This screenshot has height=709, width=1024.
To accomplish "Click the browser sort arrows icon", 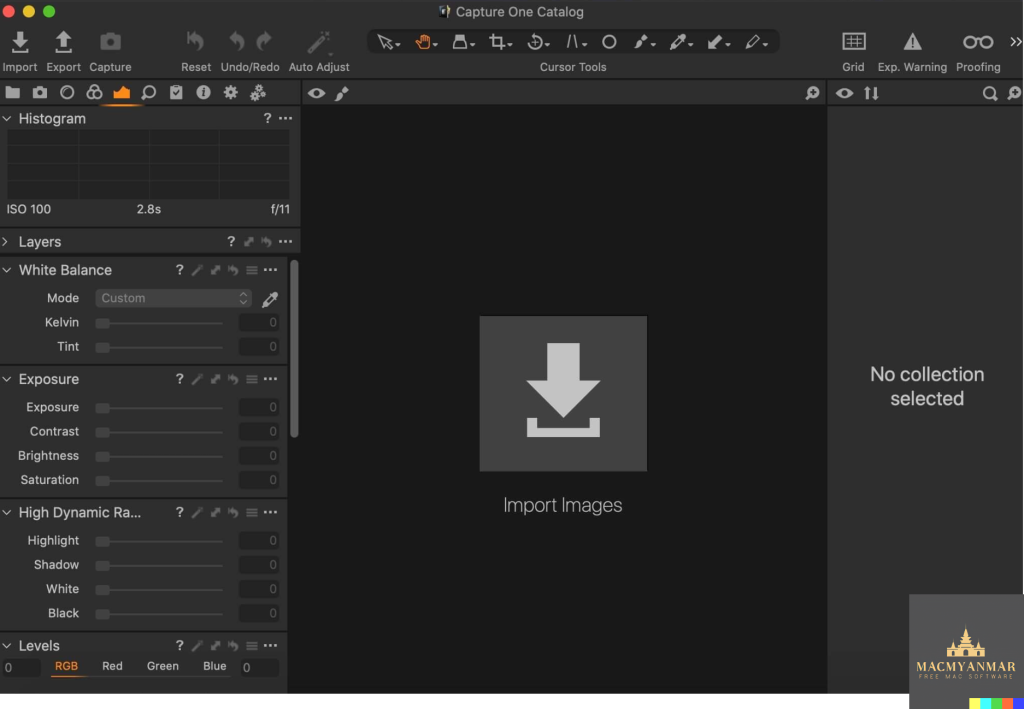I will pyautogui.click(x=871, y=93).
